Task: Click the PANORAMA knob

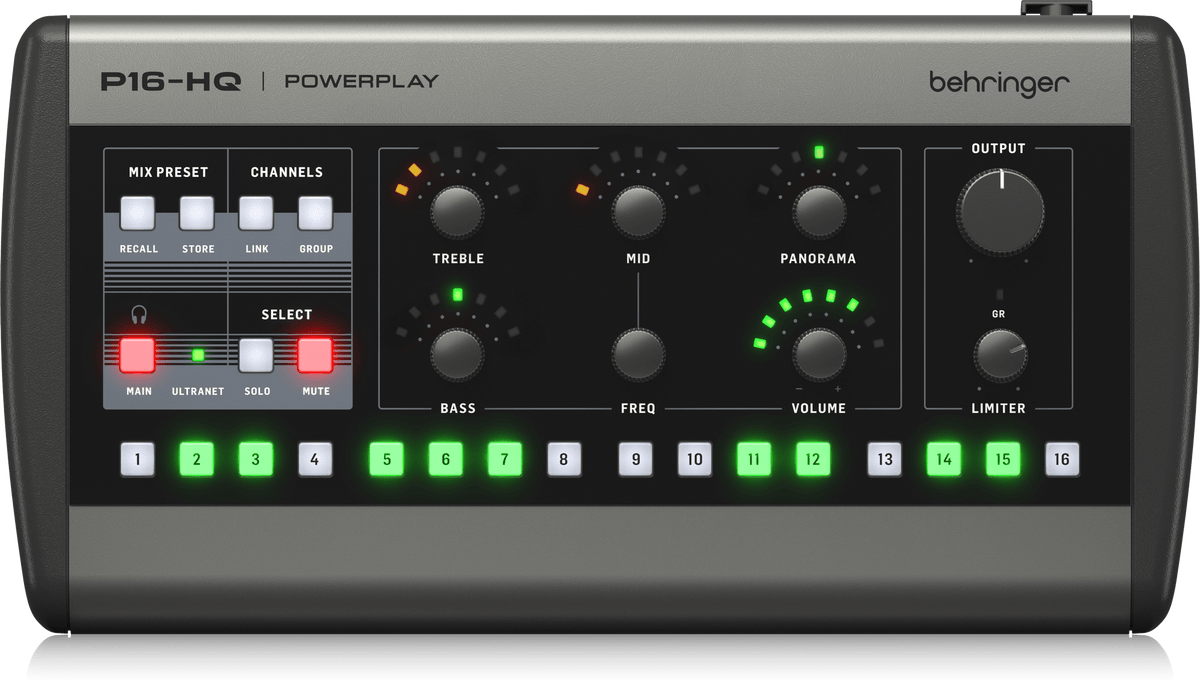Action: (819, 210)
